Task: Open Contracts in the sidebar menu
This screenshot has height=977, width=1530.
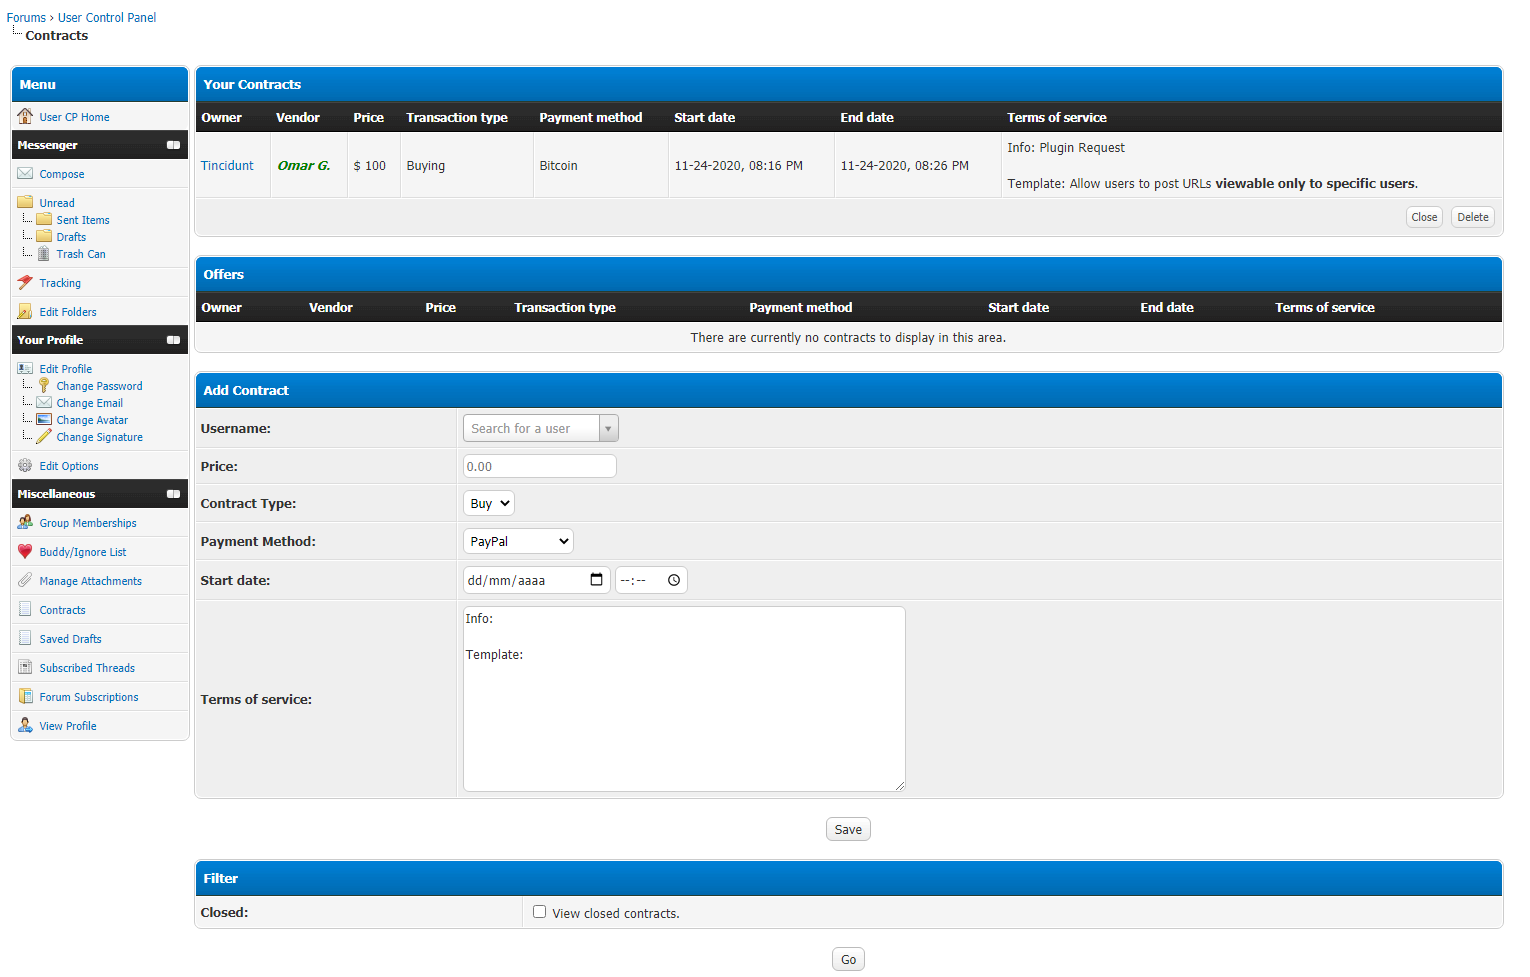Action: click(62, 610)
